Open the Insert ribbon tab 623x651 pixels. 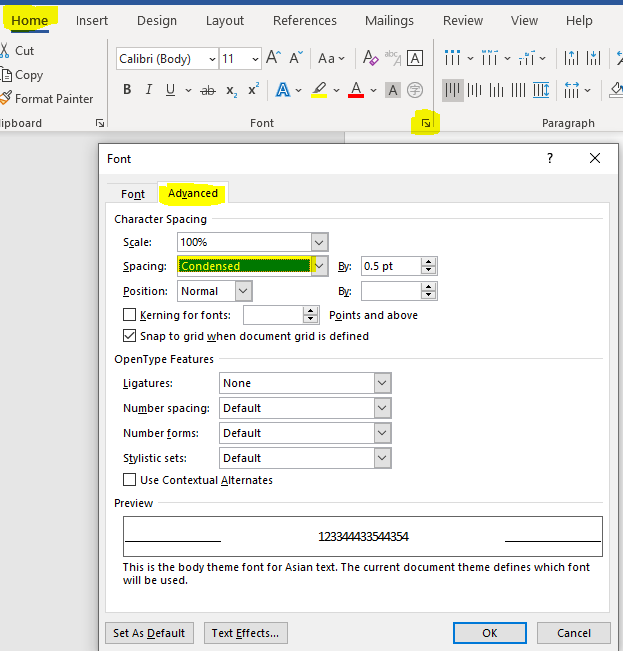pos(92,20)
